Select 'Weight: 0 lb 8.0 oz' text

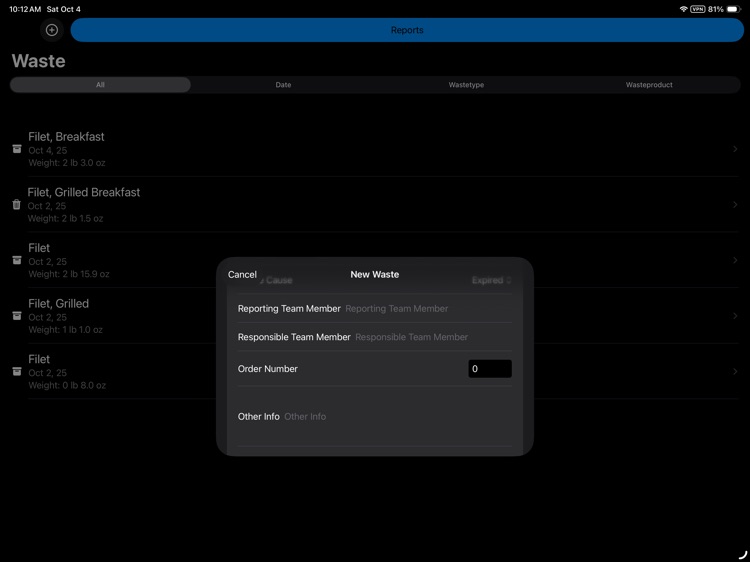pos(67,386)
